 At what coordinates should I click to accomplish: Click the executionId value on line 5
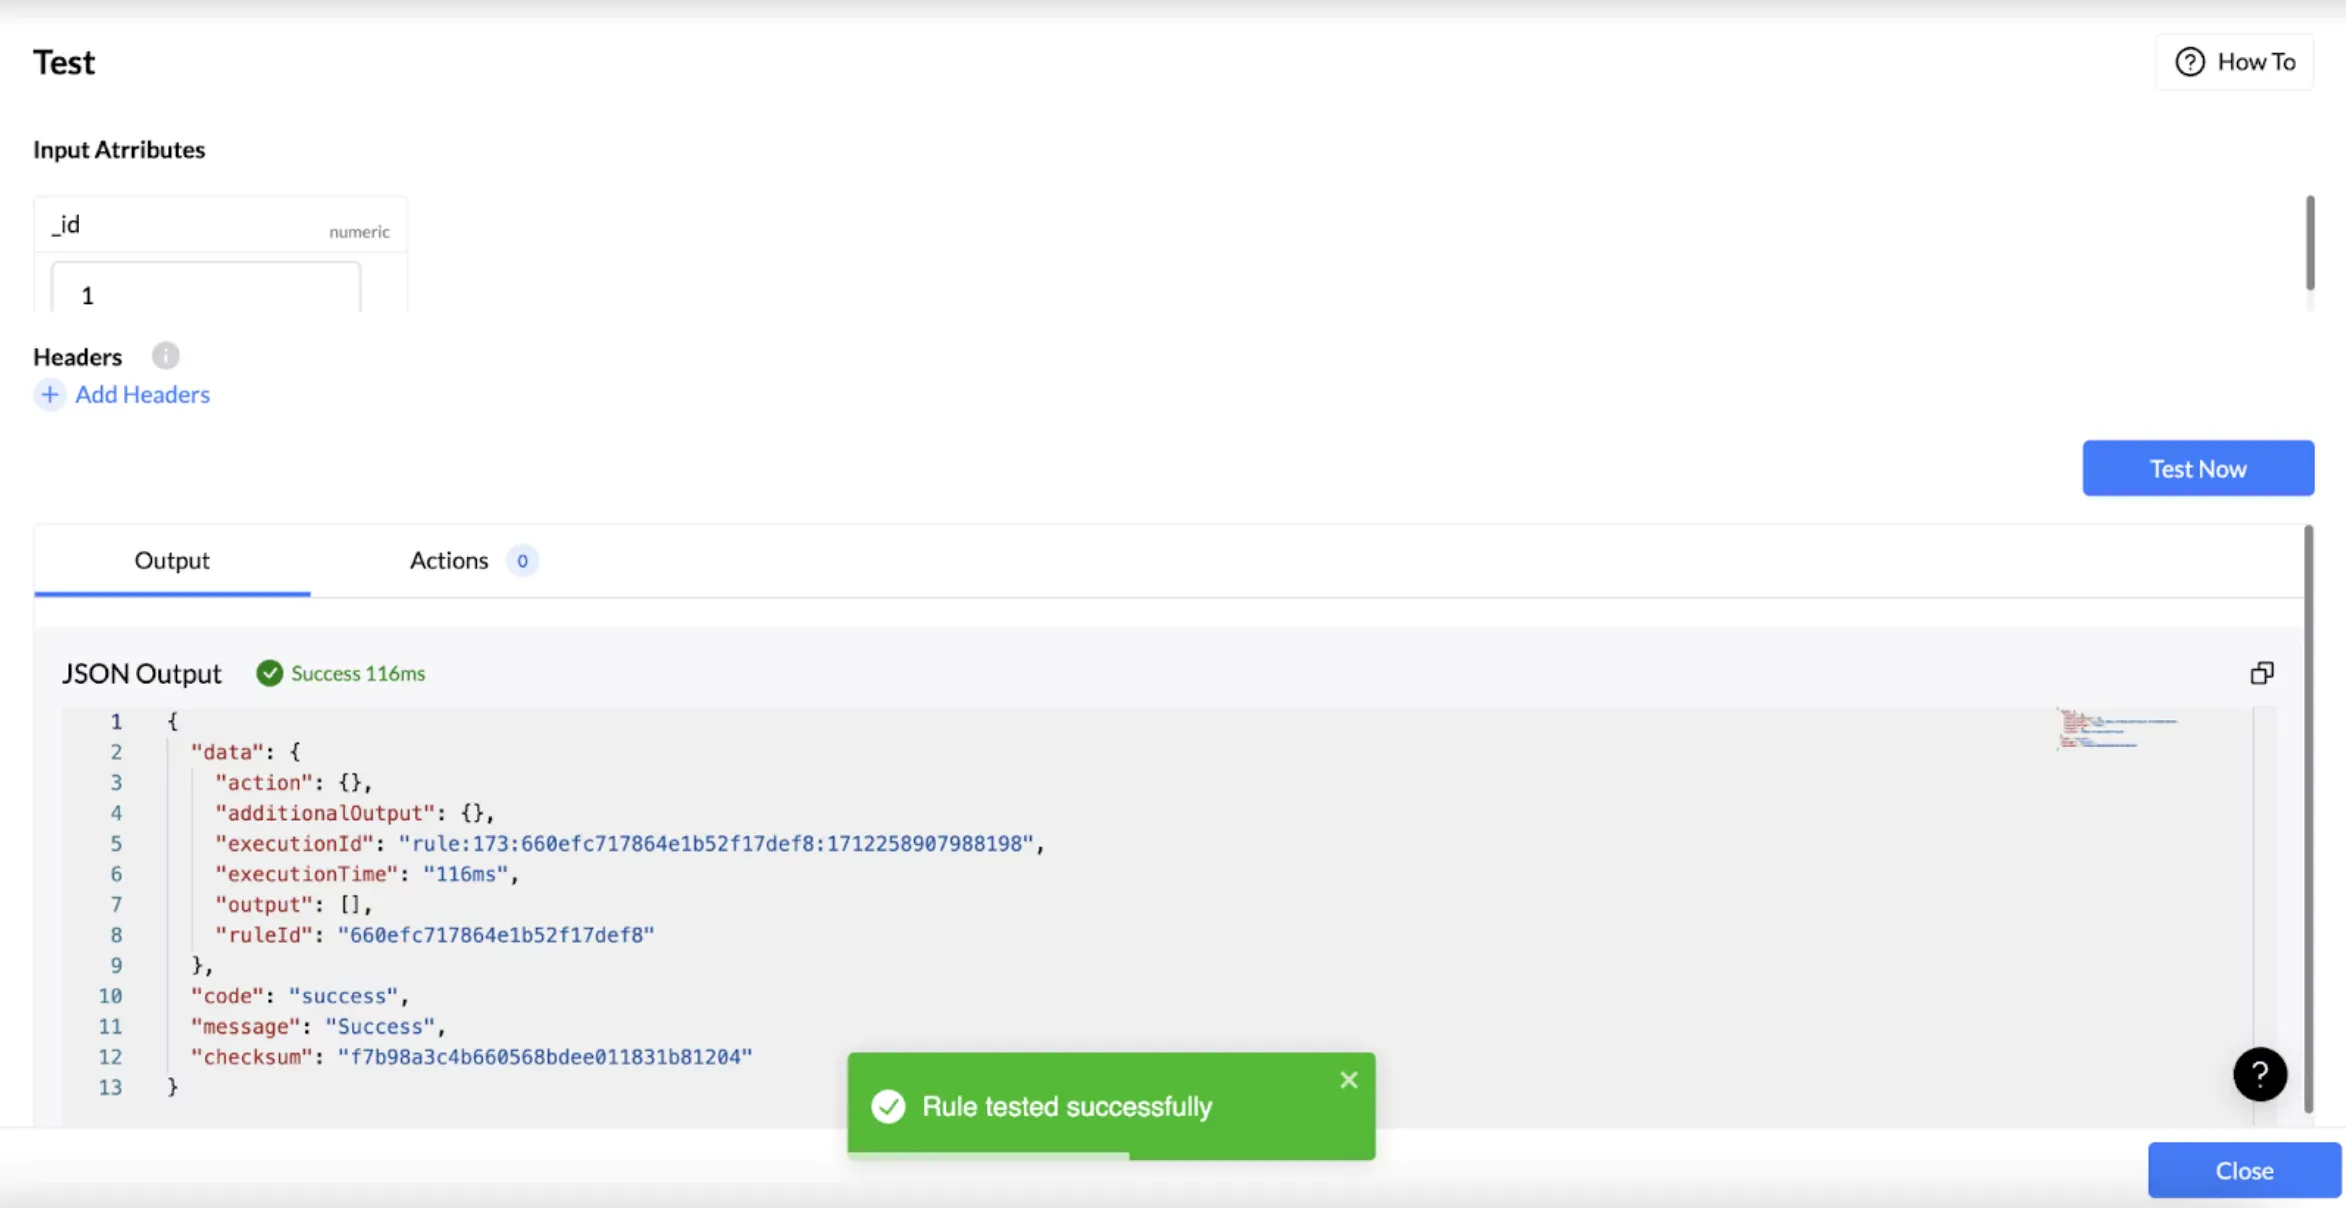pyautogui.click(x=715, y=844)
